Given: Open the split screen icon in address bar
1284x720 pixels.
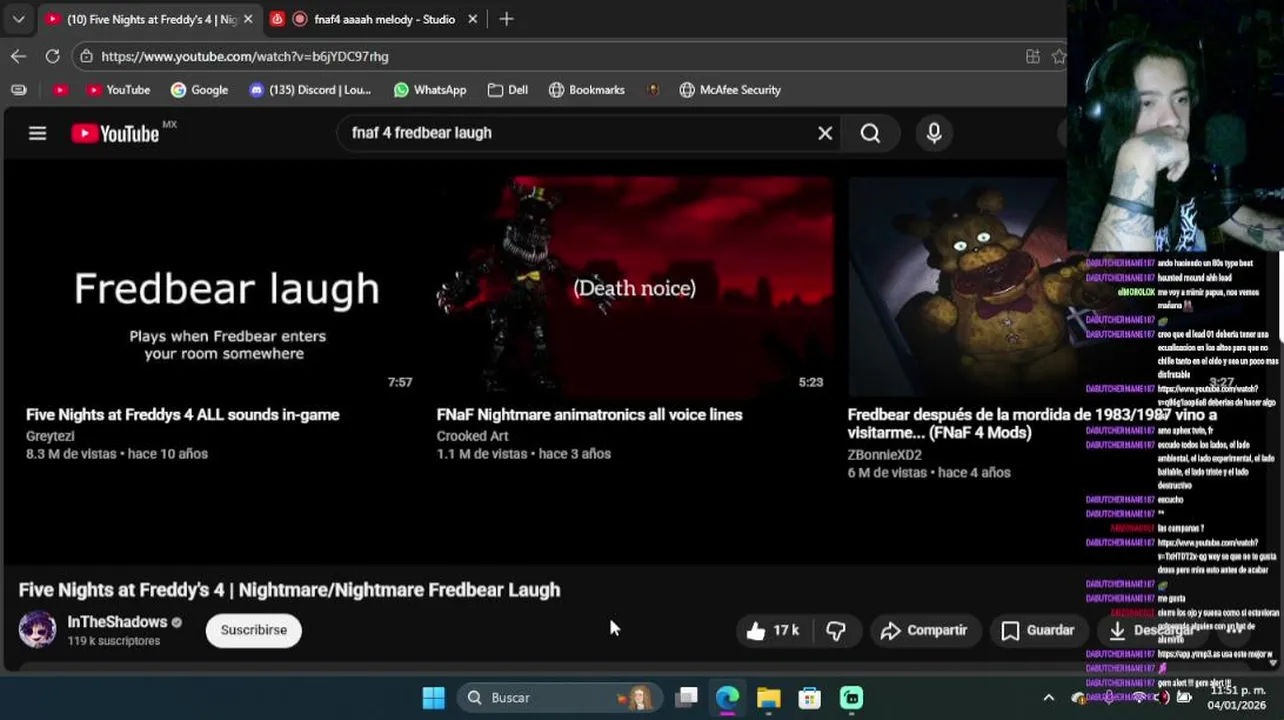Looking at the screenshot, I should [x=1033, y=56].
